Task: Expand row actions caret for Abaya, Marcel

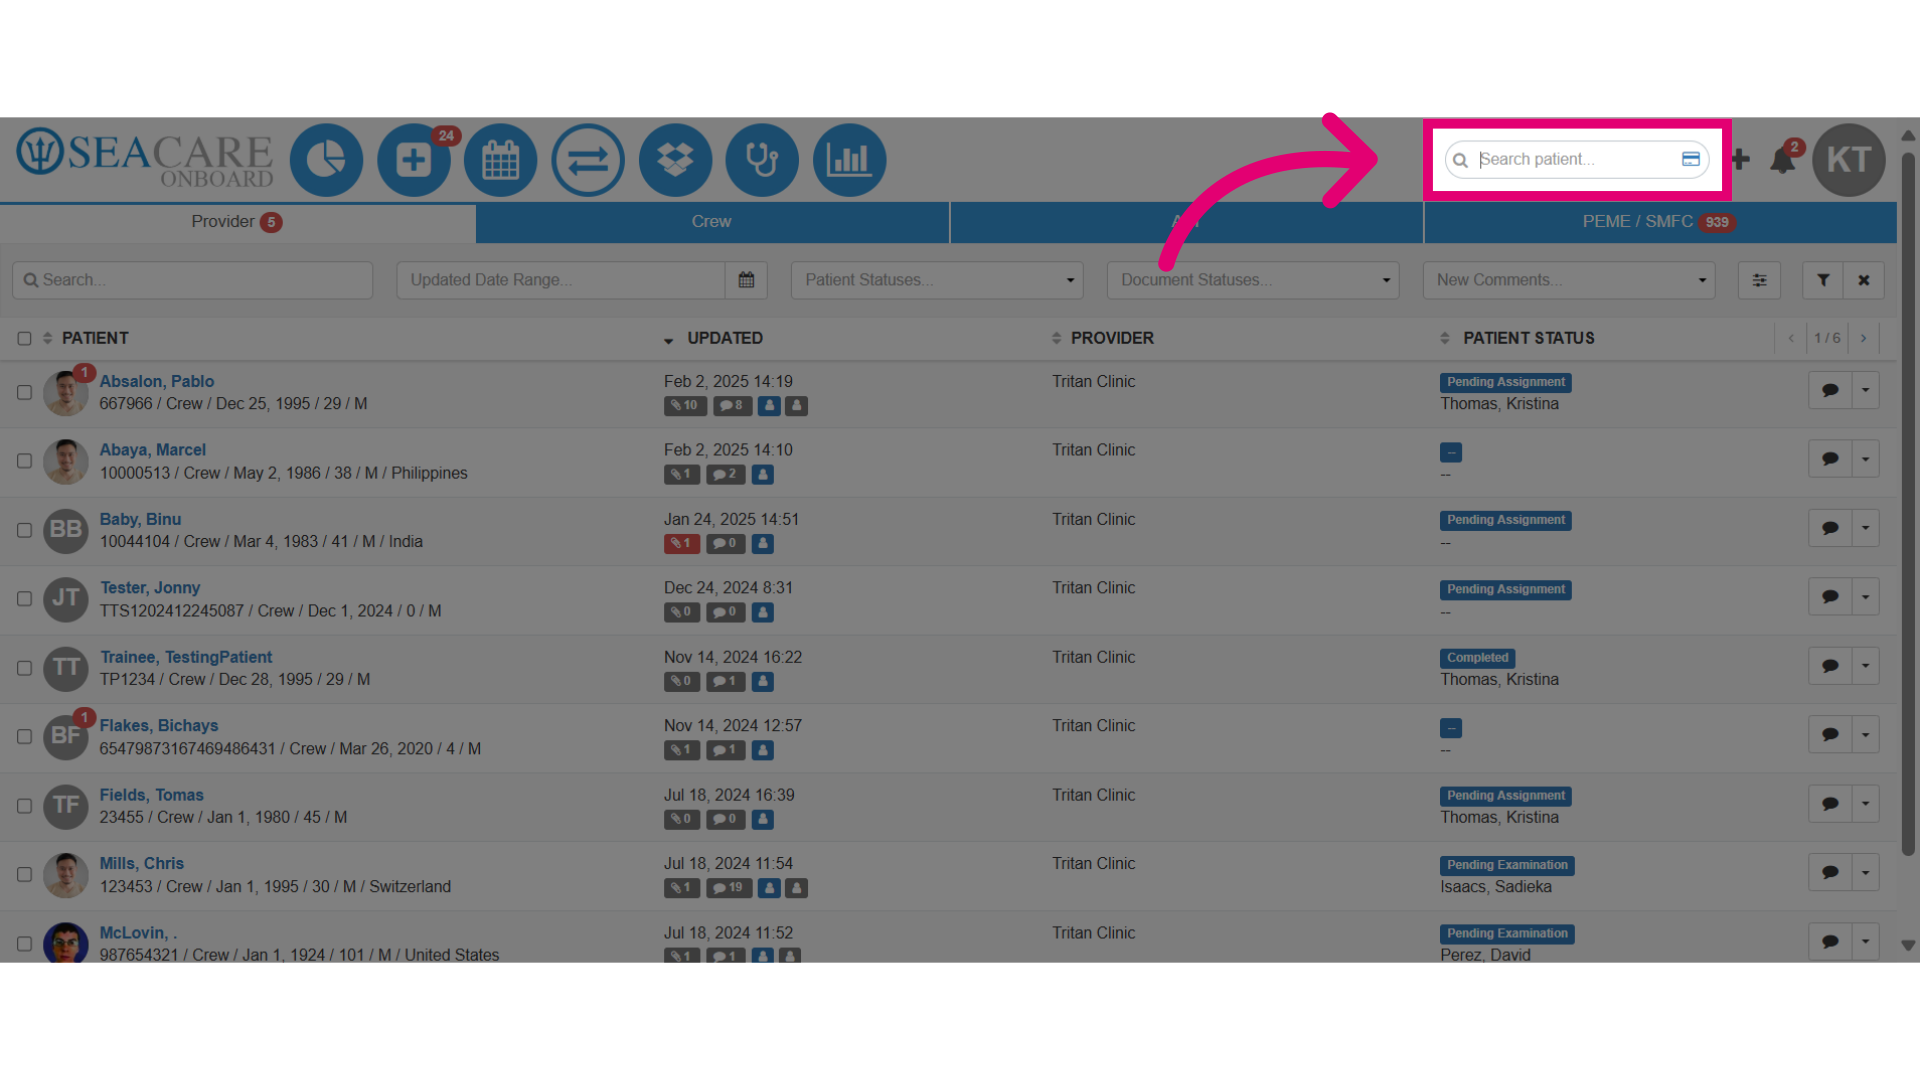Action: coord(1866,459)
